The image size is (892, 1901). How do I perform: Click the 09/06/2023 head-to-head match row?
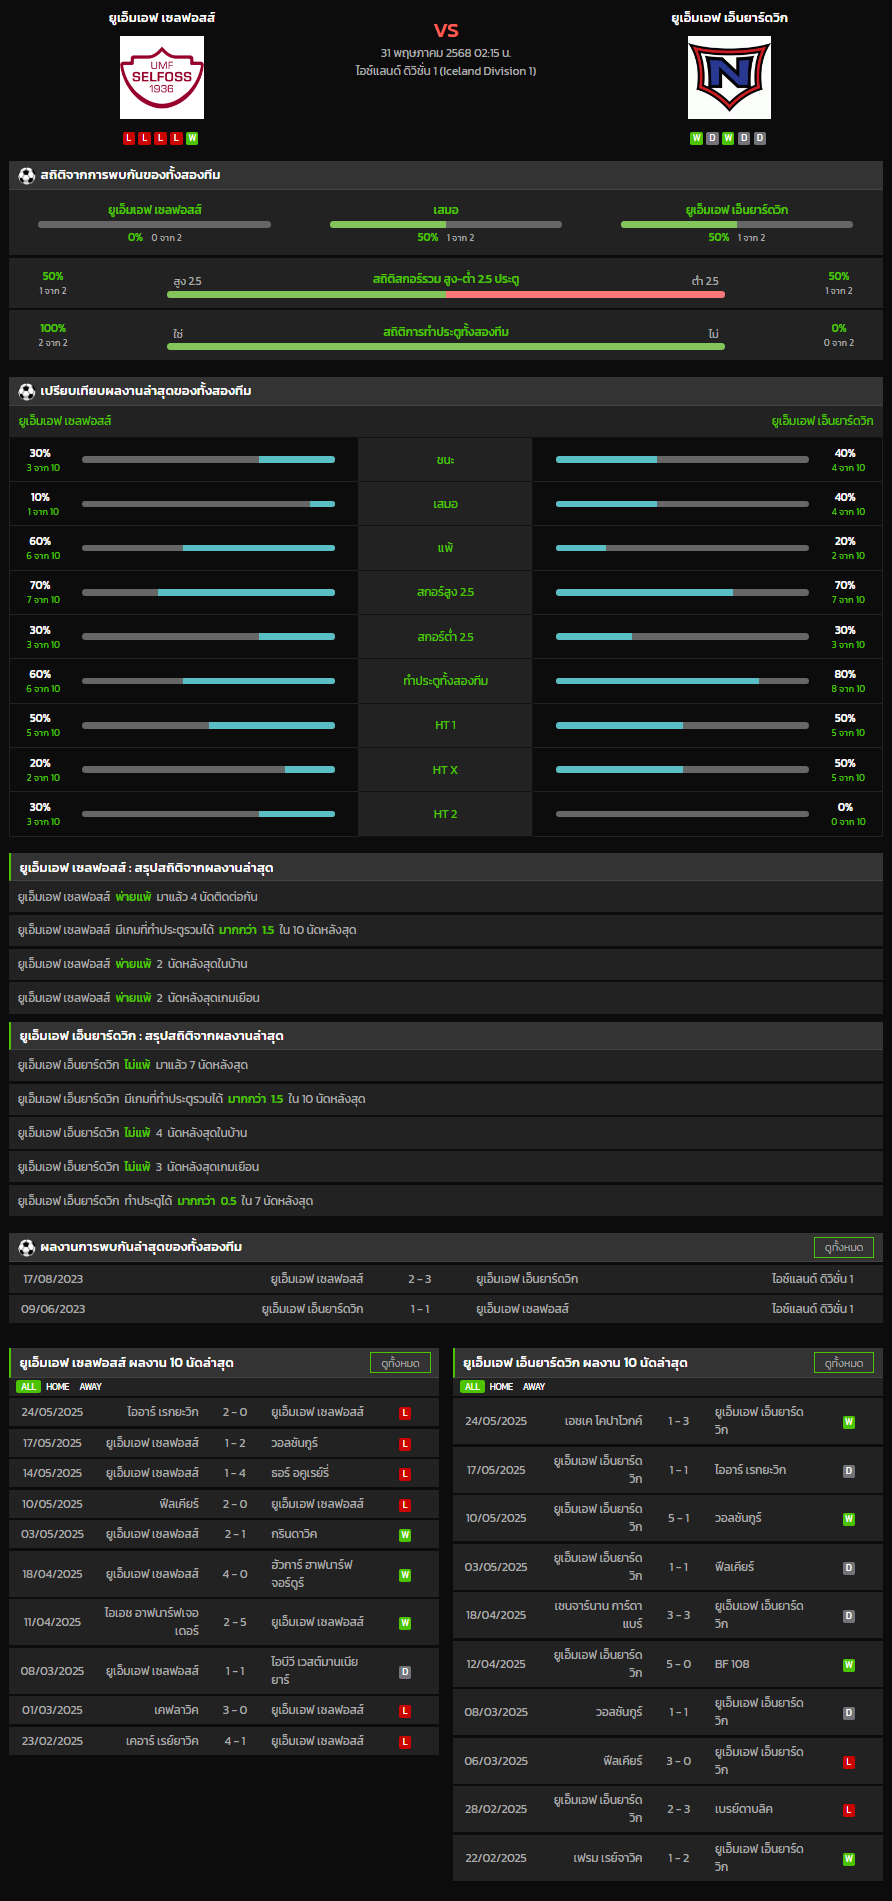[x=446, y=1309]
